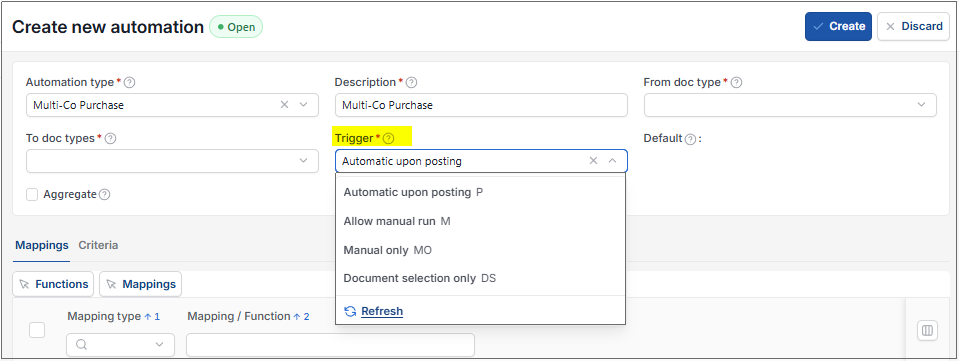This screenshot has width=959, height=361.
Task: Click the Create button
Action: pyautogui.click(x=838, y=26)
